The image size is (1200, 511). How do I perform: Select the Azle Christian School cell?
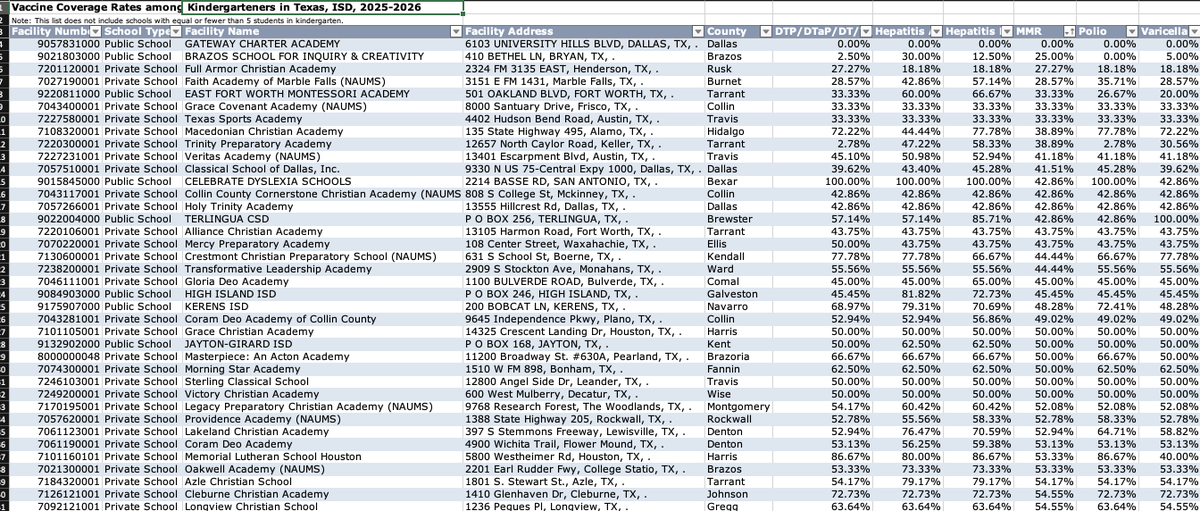click(x=323, y=481)
